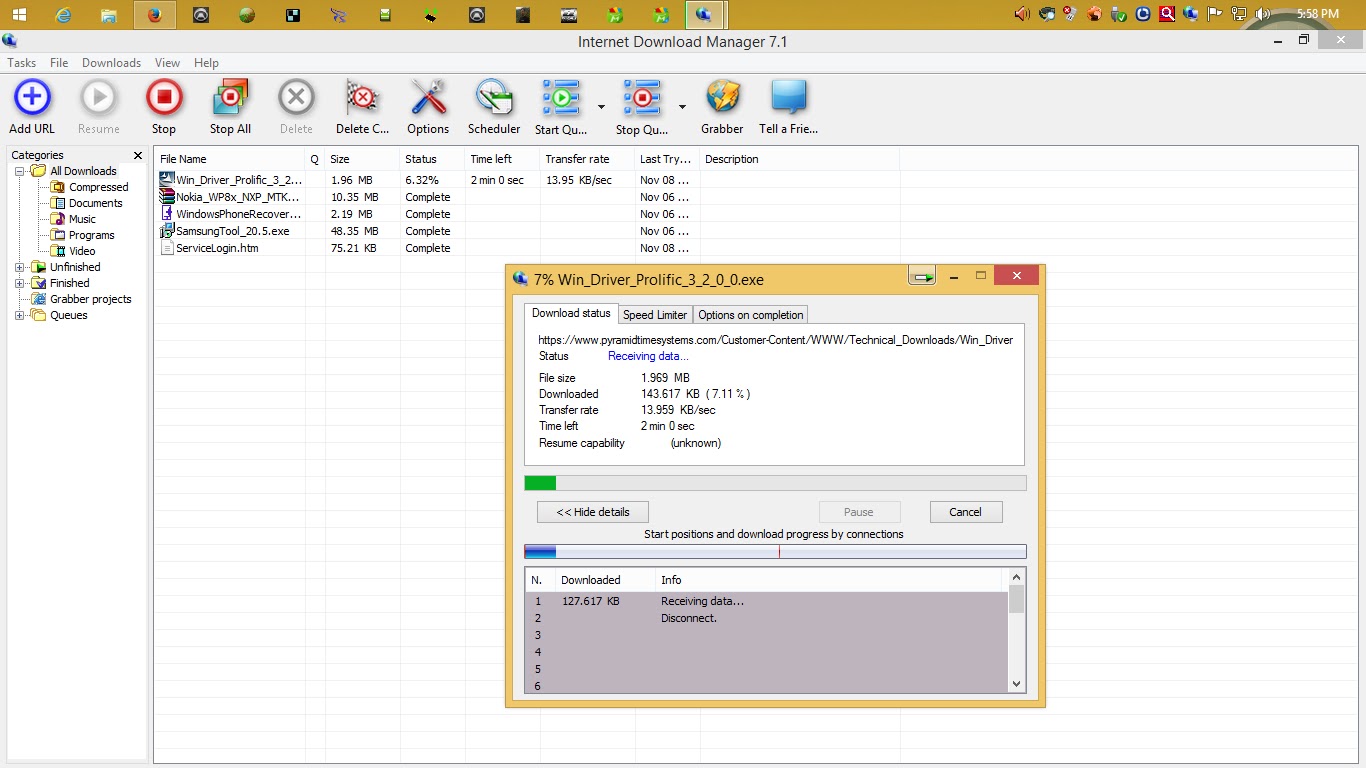Click the blue connections progress bar
This screenshot has width=1366, height=768.
click(775, 551)
